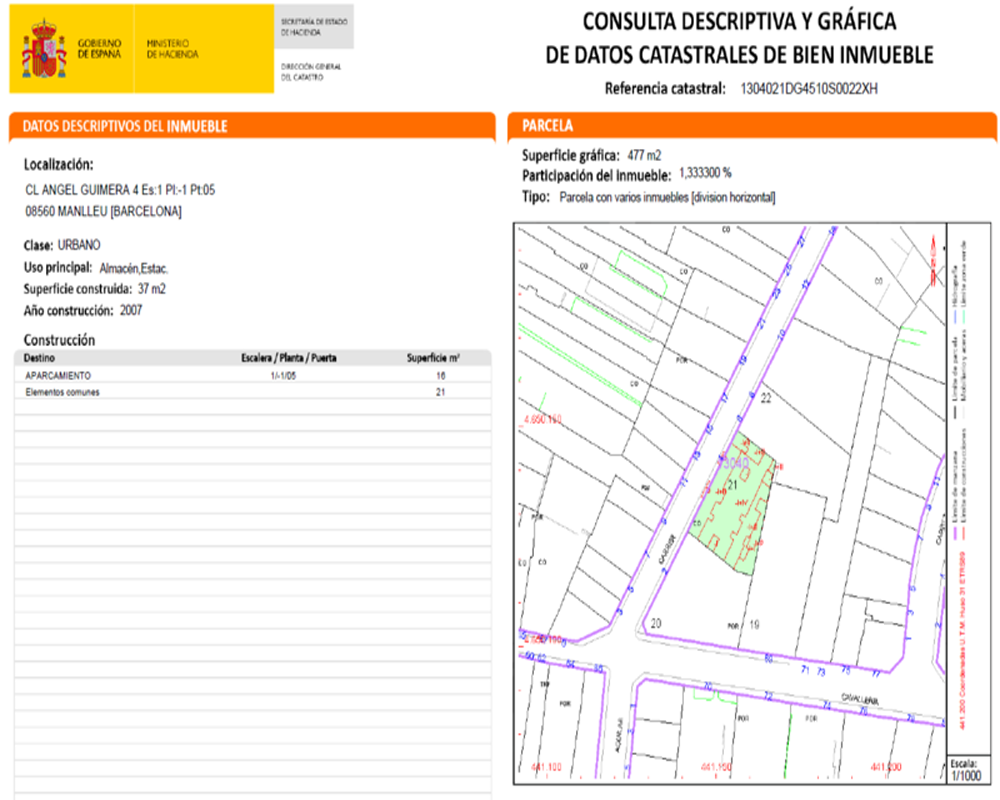
Task: Select cadastral reference 1304021DG4510S0022XH
Action: [x=809, y=89]
